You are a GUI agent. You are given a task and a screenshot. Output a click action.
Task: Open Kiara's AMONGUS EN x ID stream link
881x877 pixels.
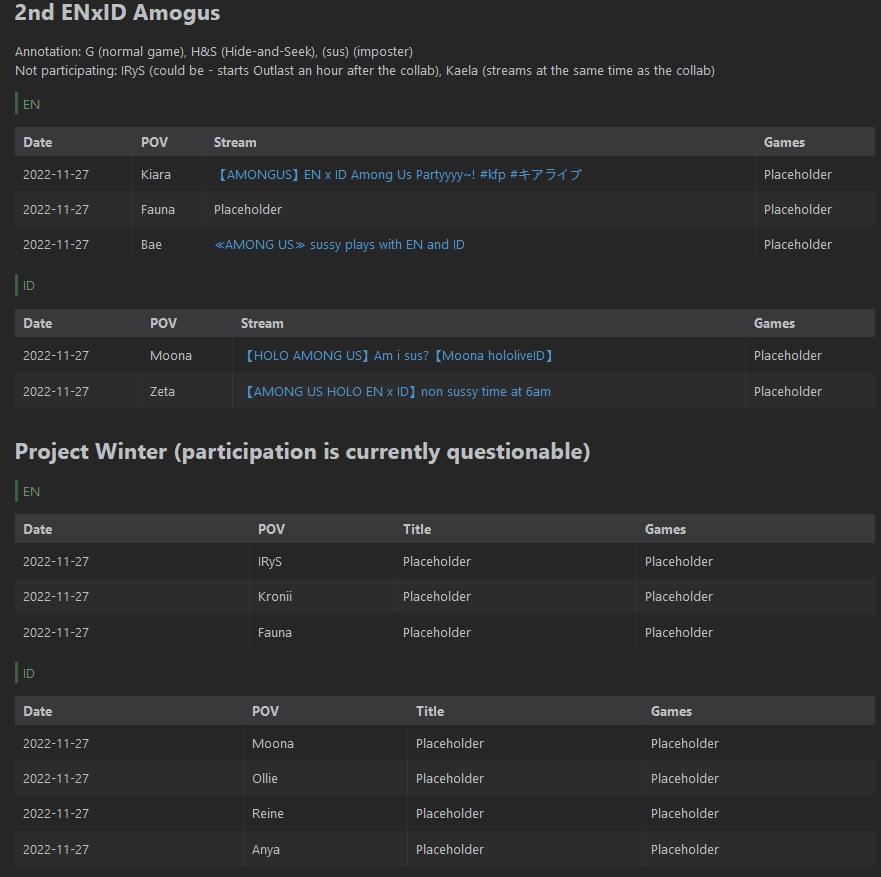pyautogui.click(x=398, y=174)
